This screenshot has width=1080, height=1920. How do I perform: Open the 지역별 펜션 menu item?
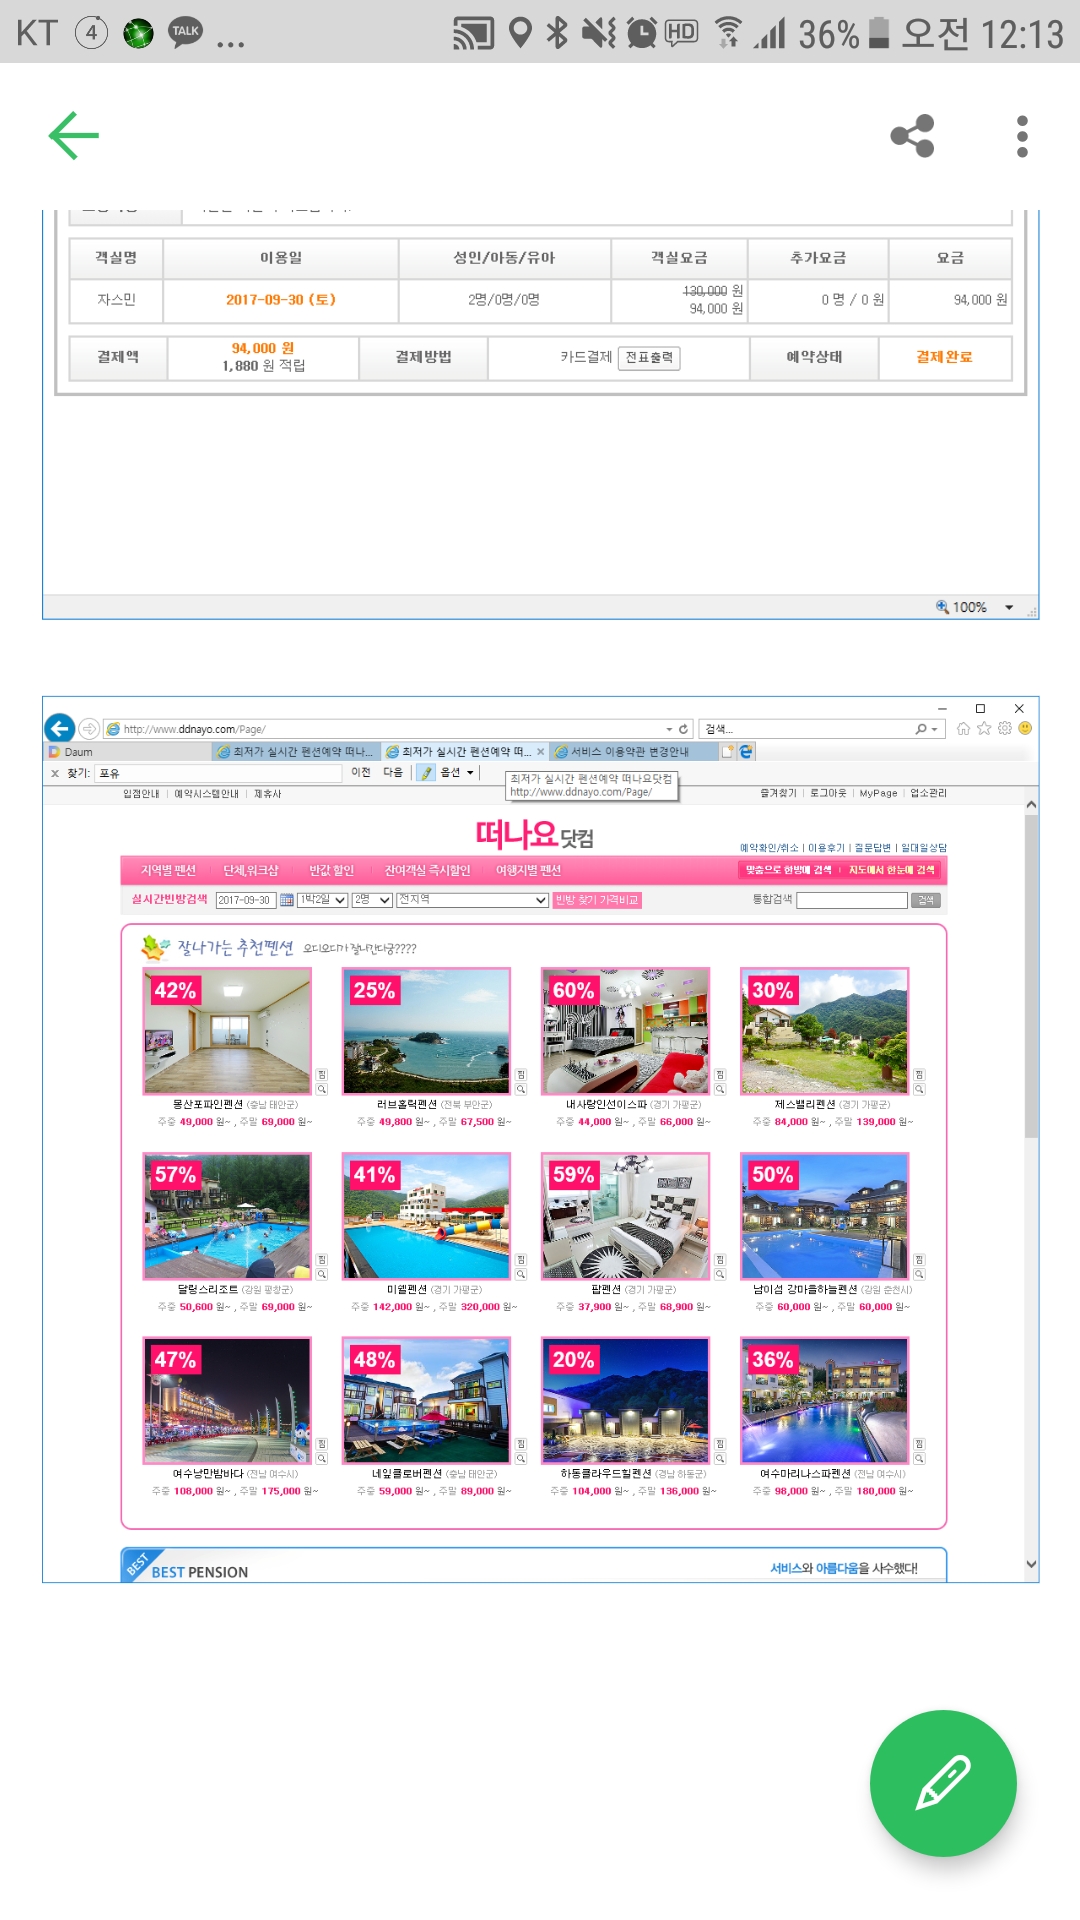pyautogui.click(x=168, y=871)
